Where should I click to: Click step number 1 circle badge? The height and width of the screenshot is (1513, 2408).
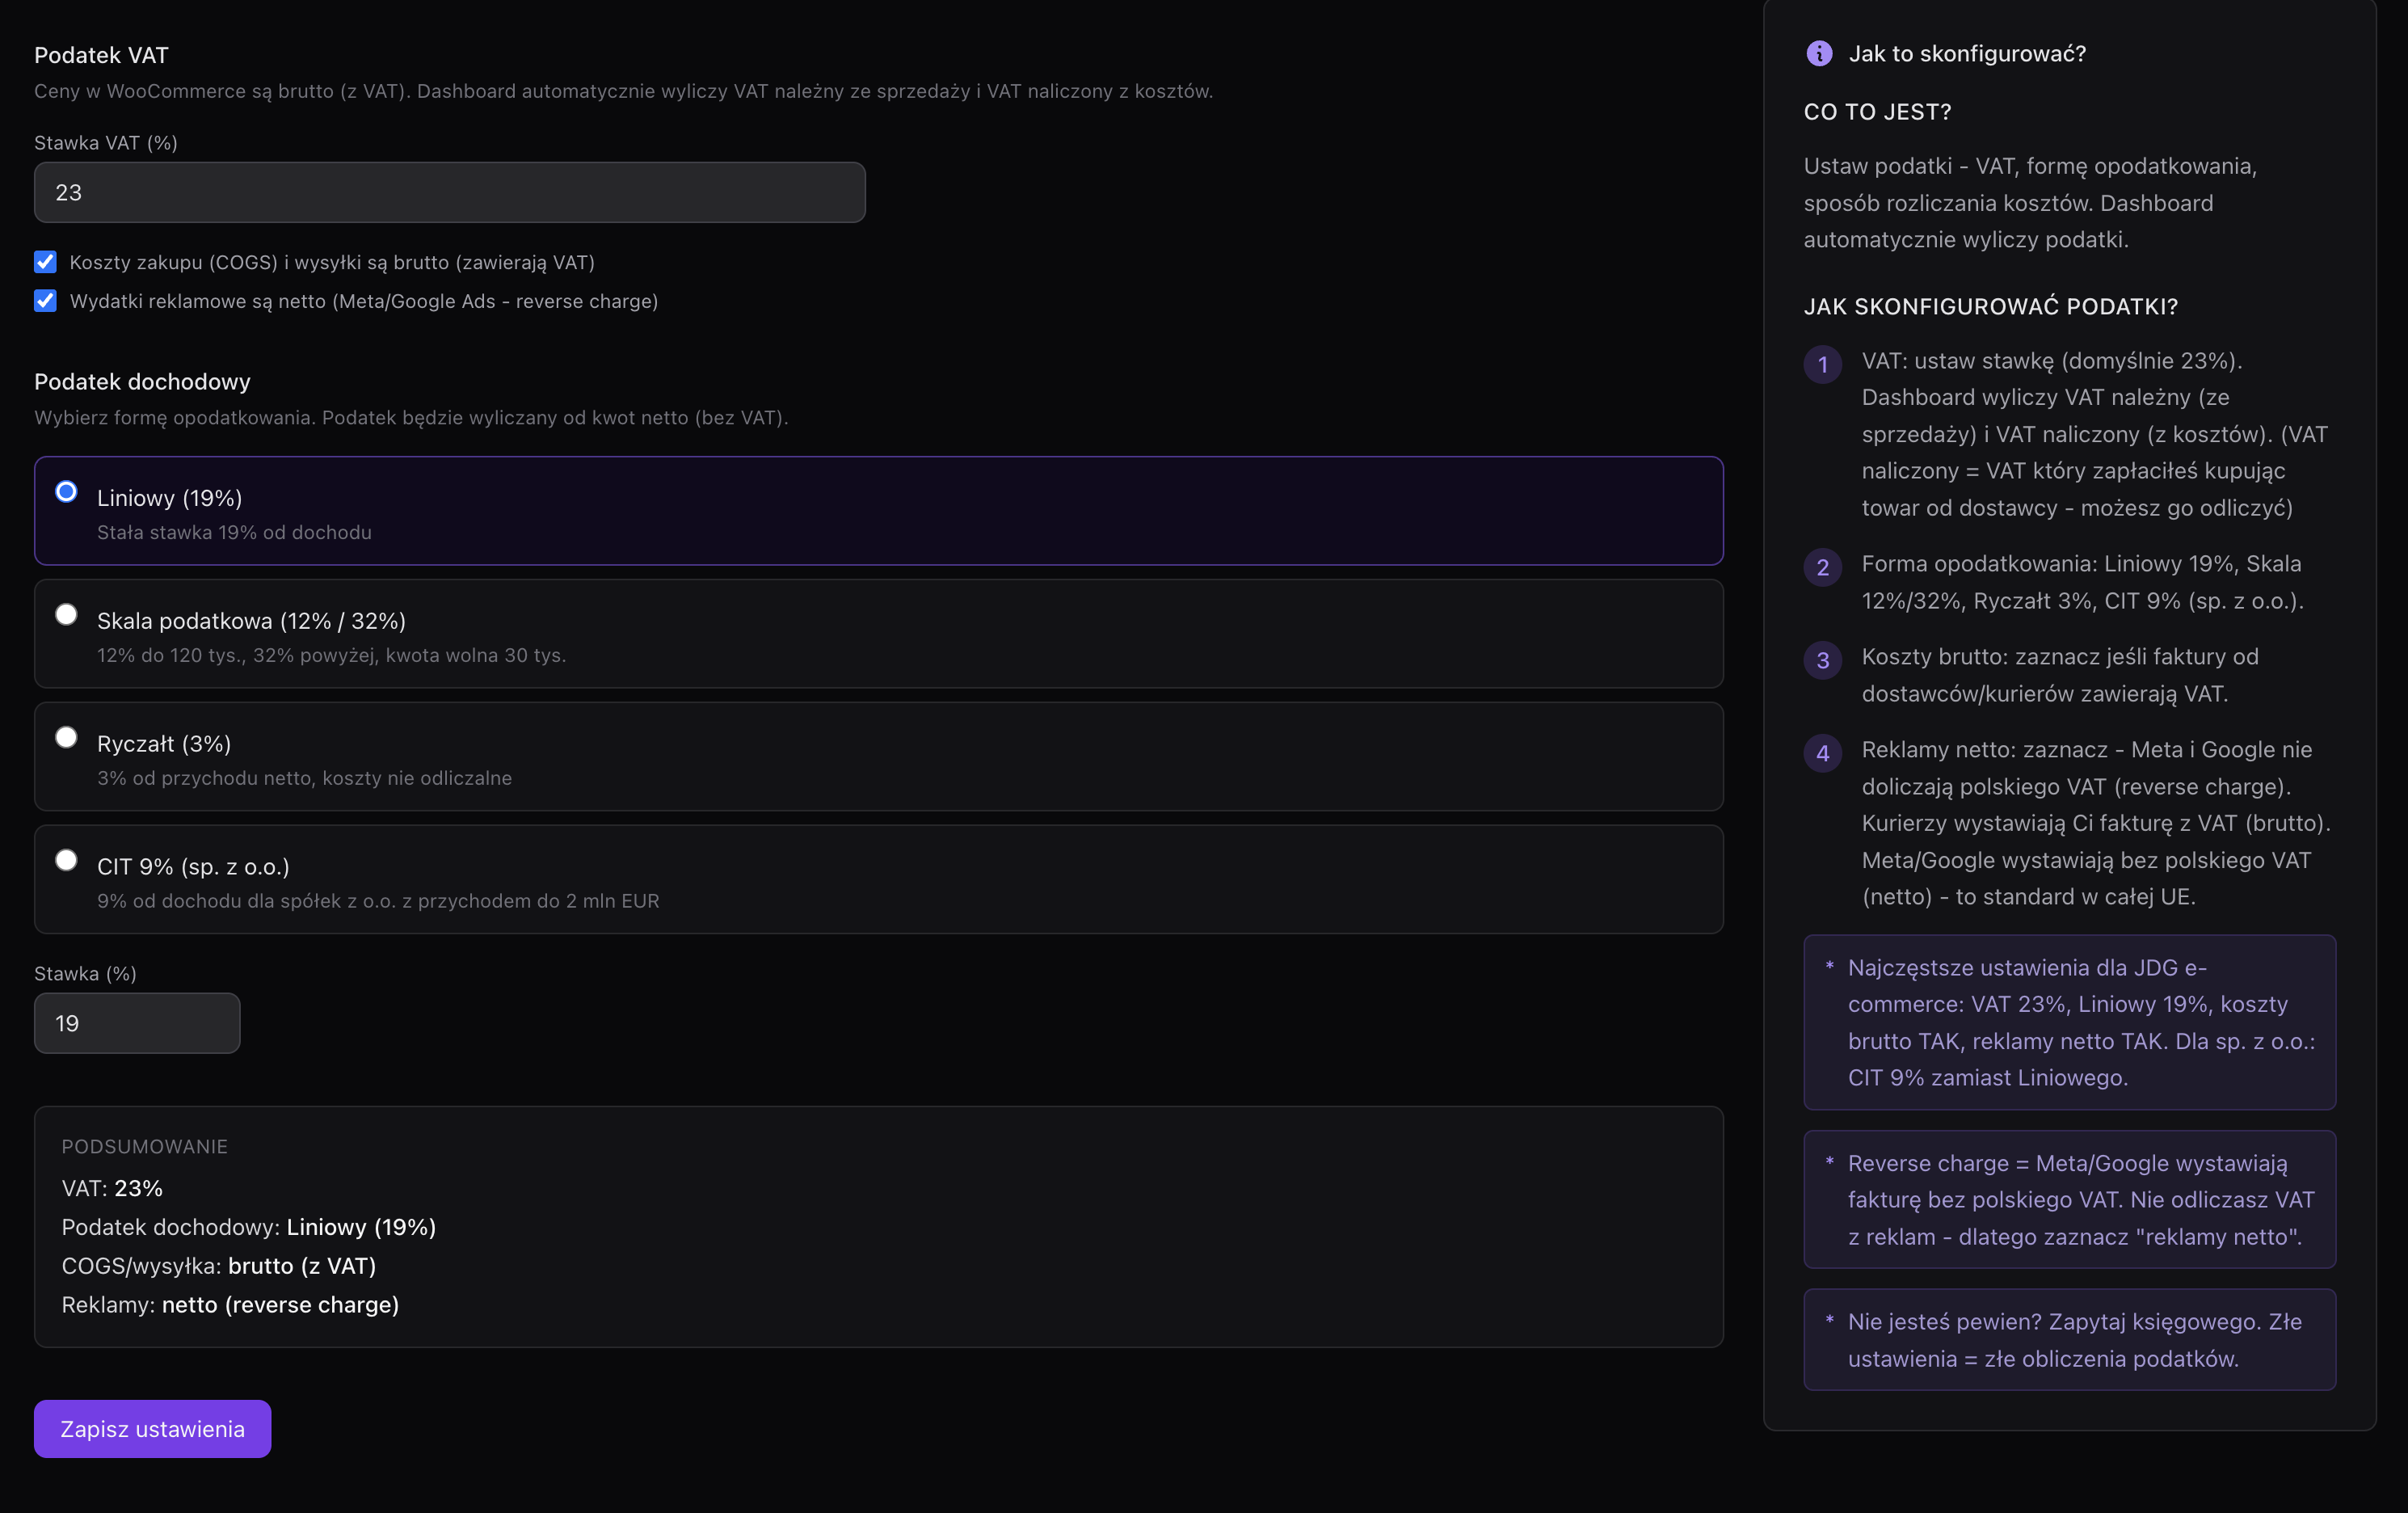pos(1822,364)
